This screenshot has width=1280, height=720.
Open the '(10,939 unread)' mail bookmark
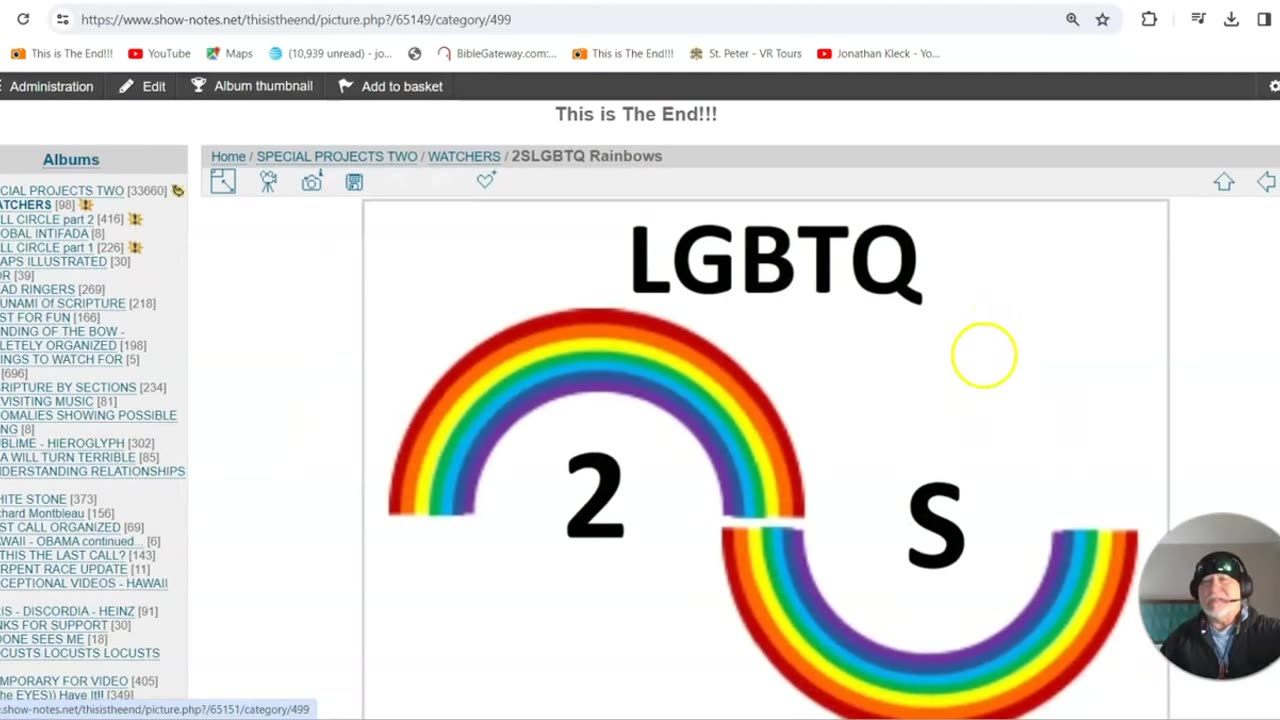point(331,54)
